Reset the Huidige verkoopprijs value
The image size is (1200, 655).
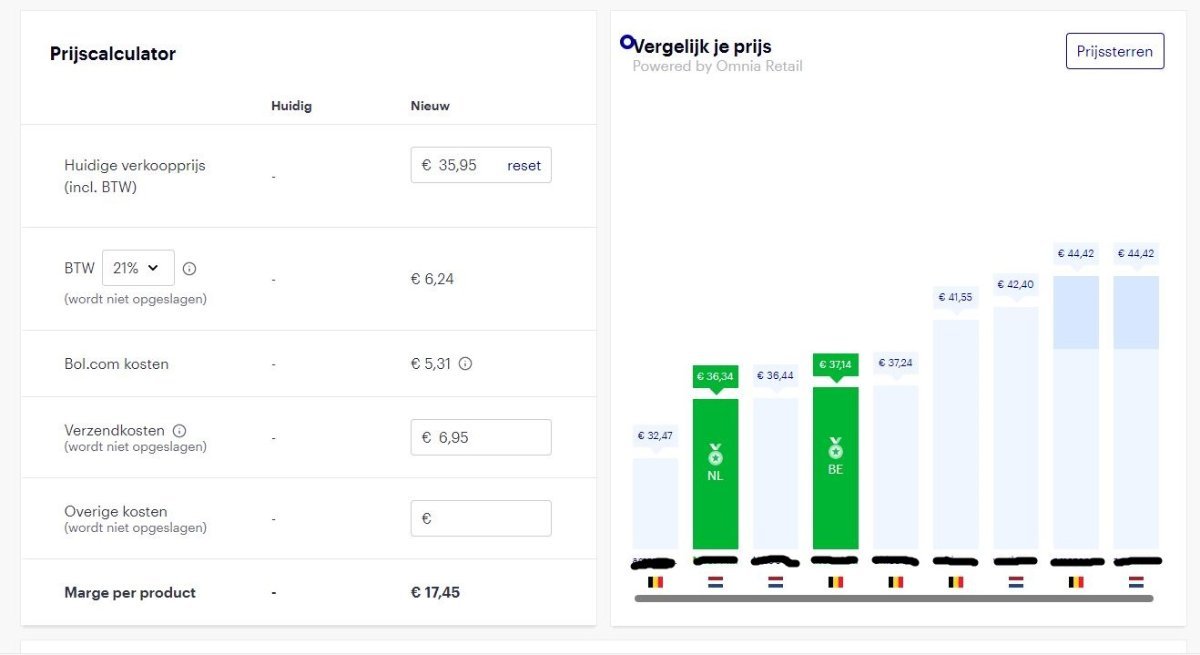point(524,166)
